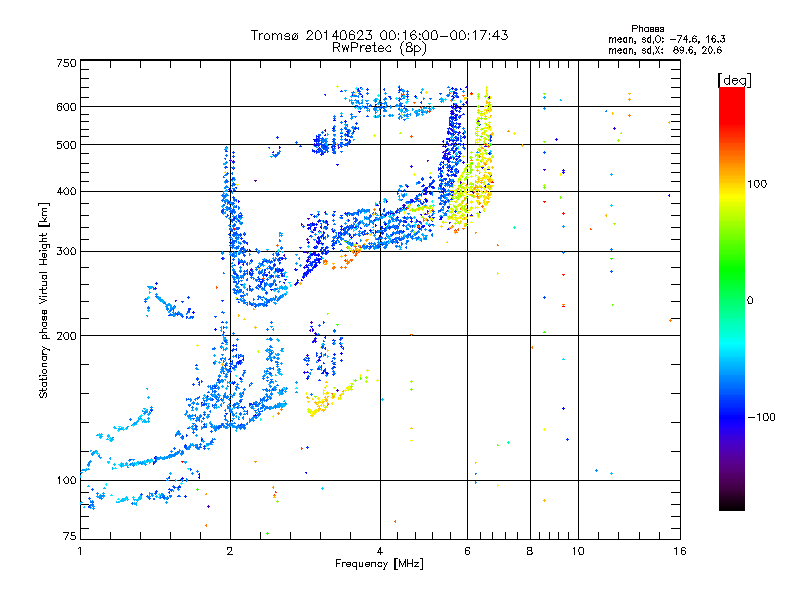Click the x-axis tick label '6'
The width and height of the screenshot is (800, 600).
(x=467, y=551)
